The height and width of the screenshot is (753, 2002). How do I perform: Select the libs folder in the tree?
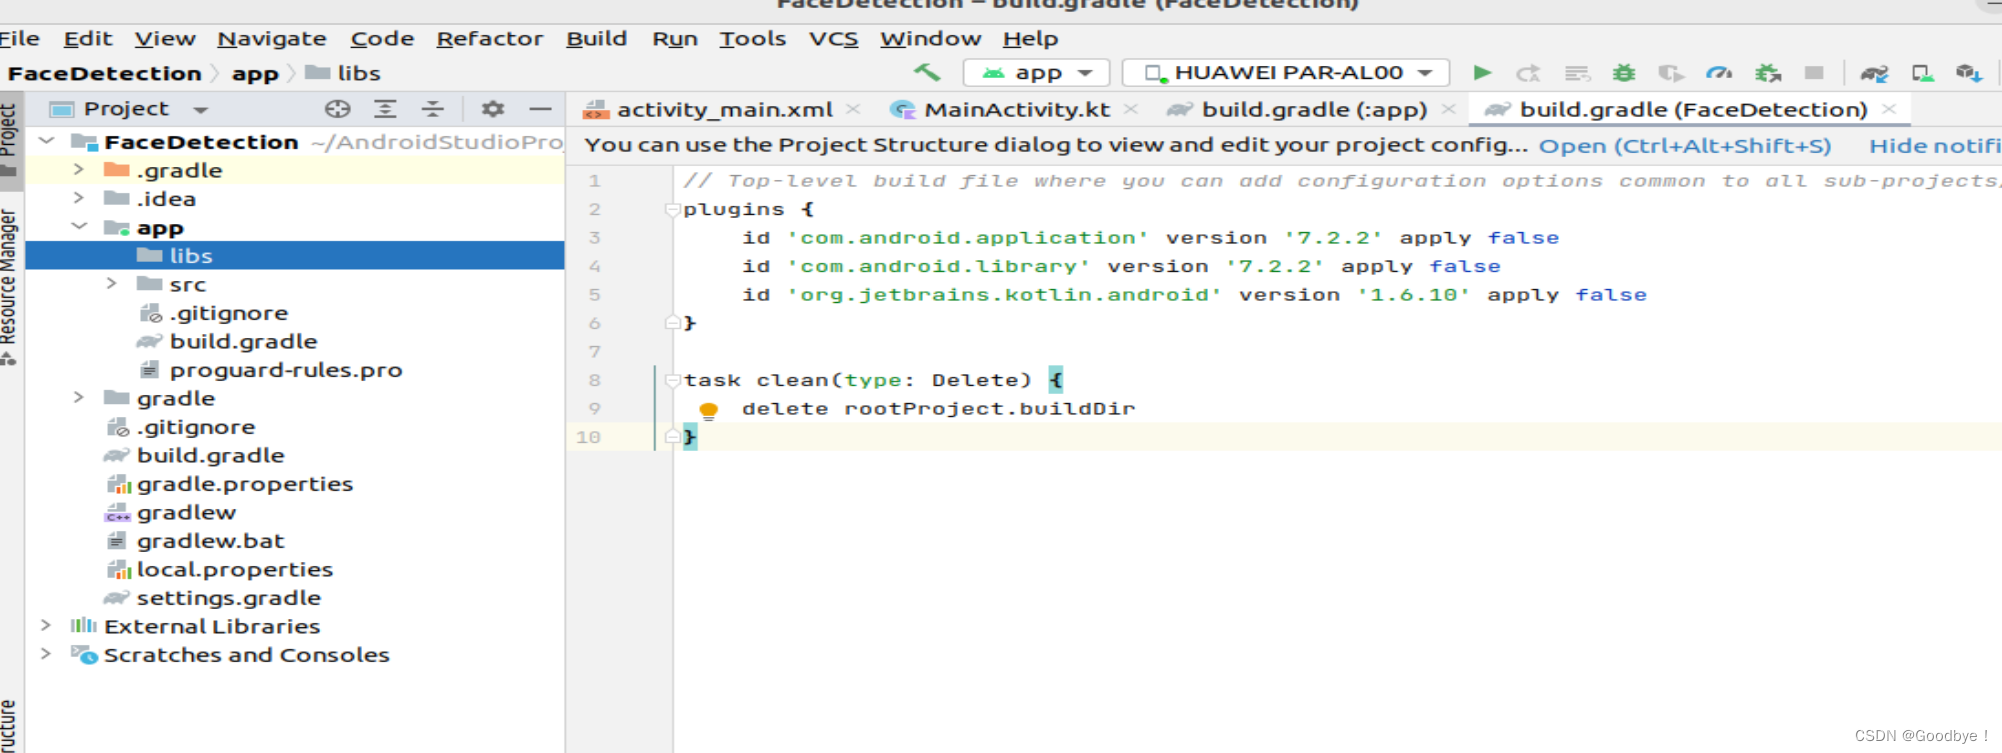(x=295, y=256)
